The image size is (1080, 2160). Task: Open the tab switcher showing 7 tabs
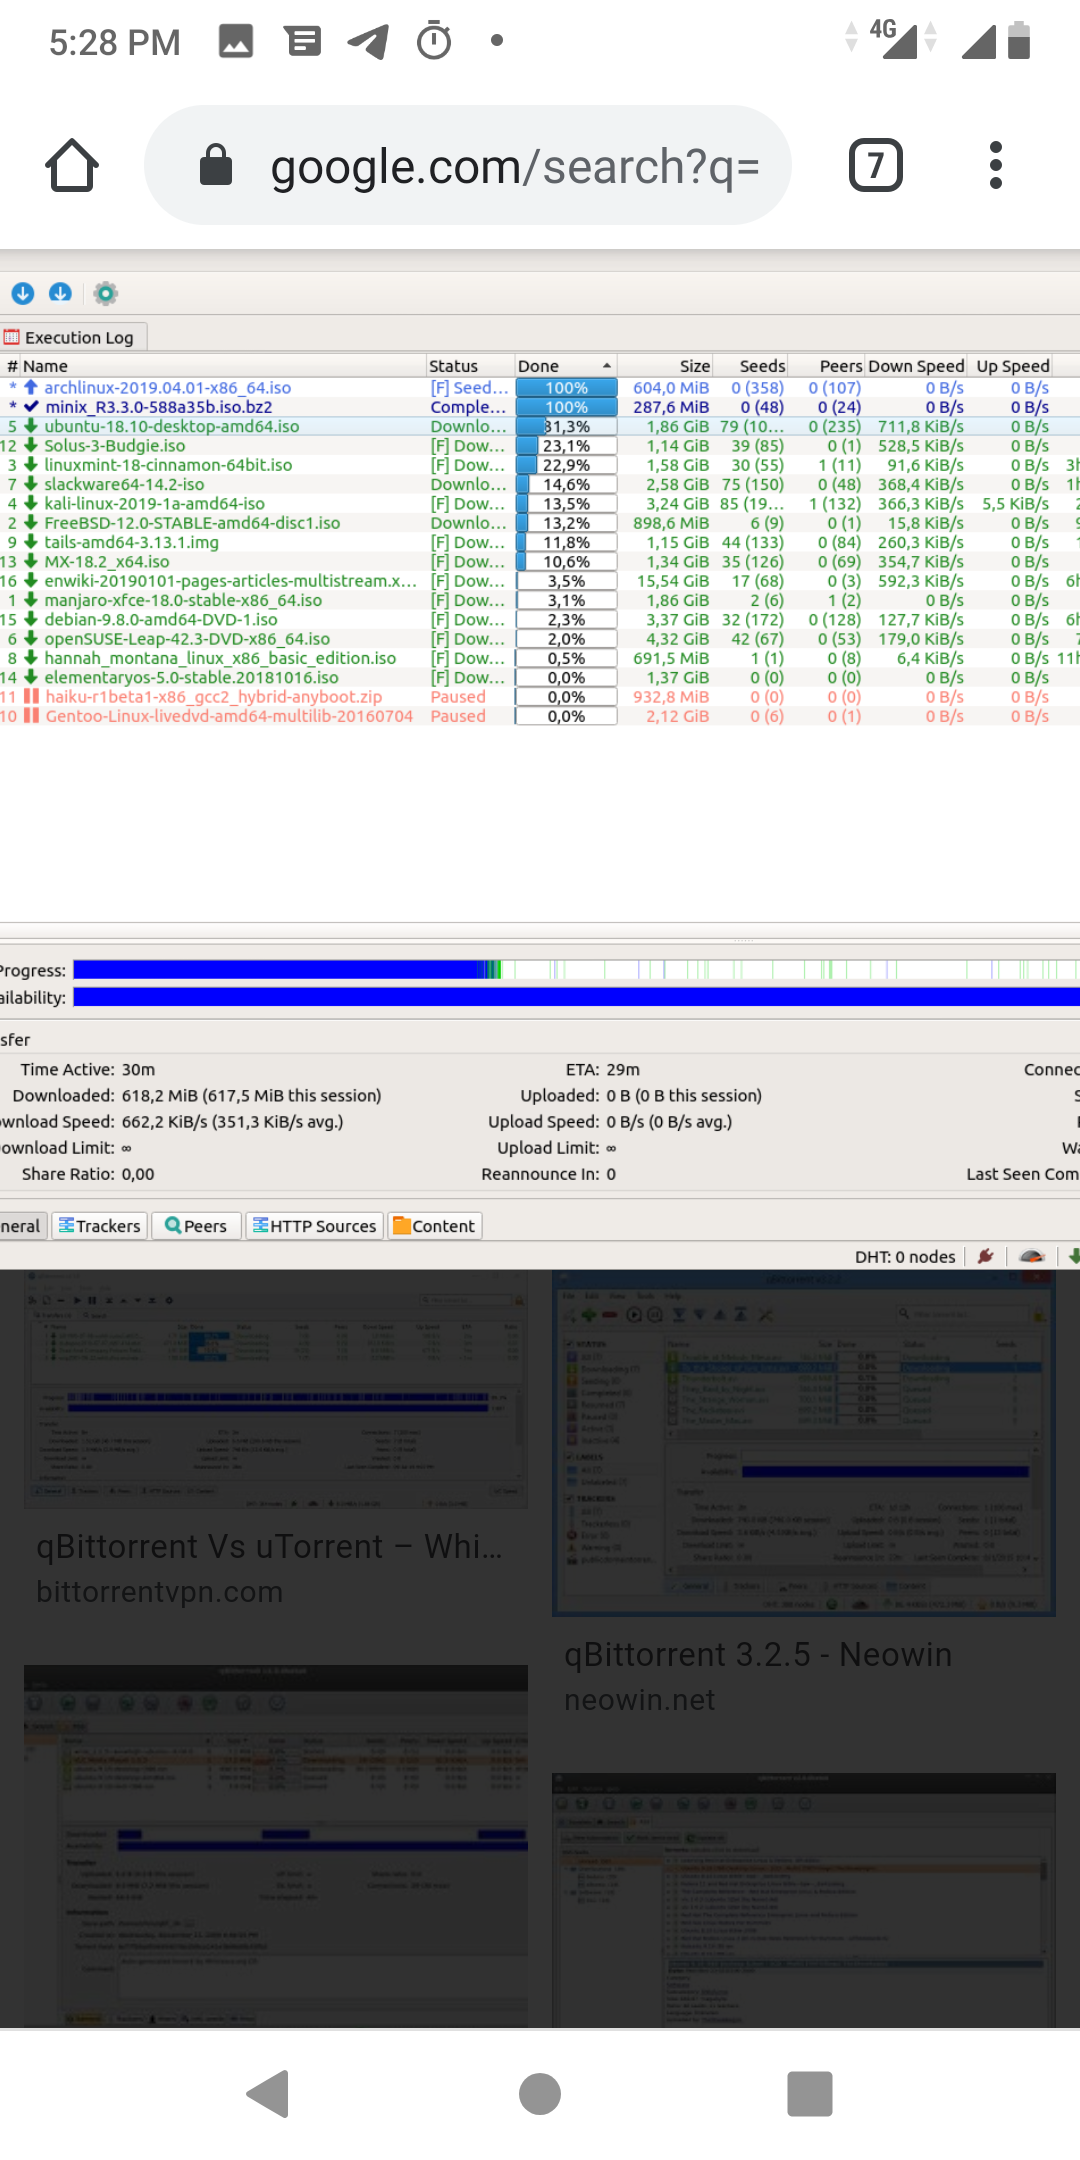pyautogui.click(x=875, y=165)
